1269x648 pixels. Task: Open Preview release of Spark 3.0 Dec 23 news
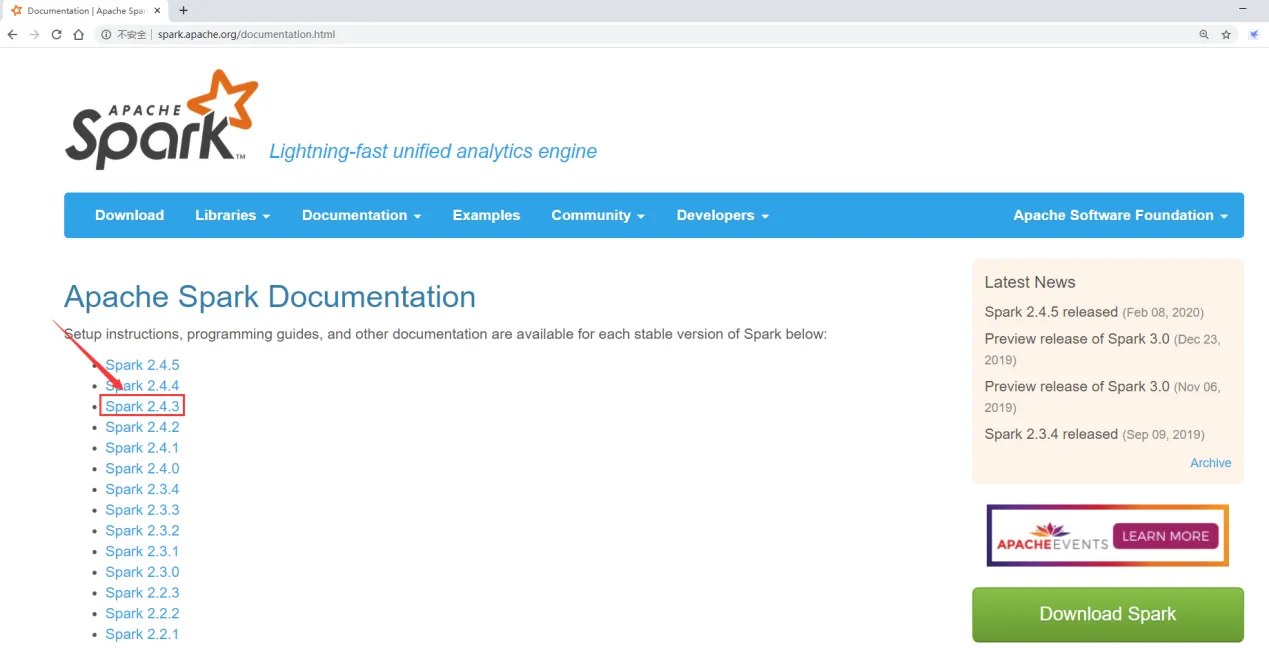click(x=1077, y=339)
